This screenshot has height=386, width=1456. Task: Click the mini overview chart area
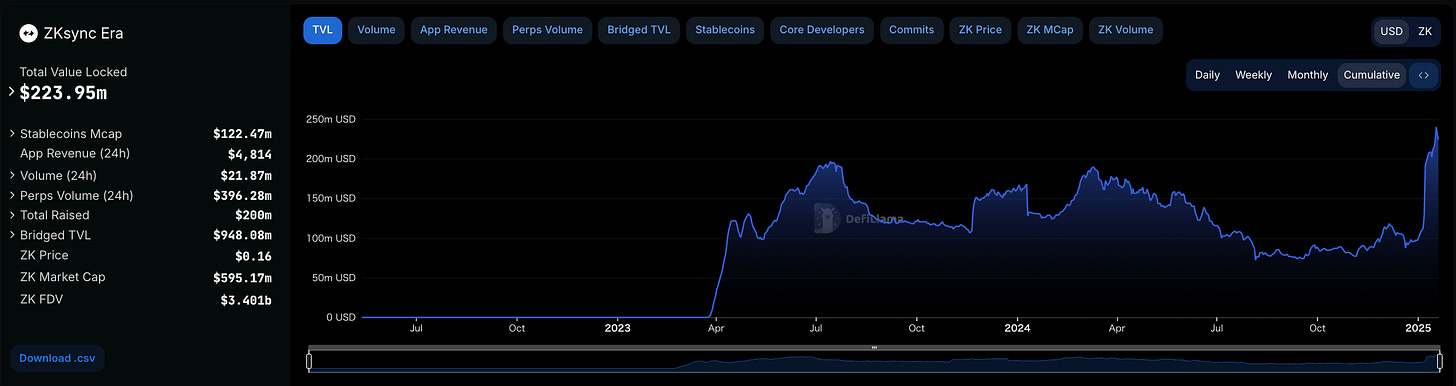click(x=875, y=362)
